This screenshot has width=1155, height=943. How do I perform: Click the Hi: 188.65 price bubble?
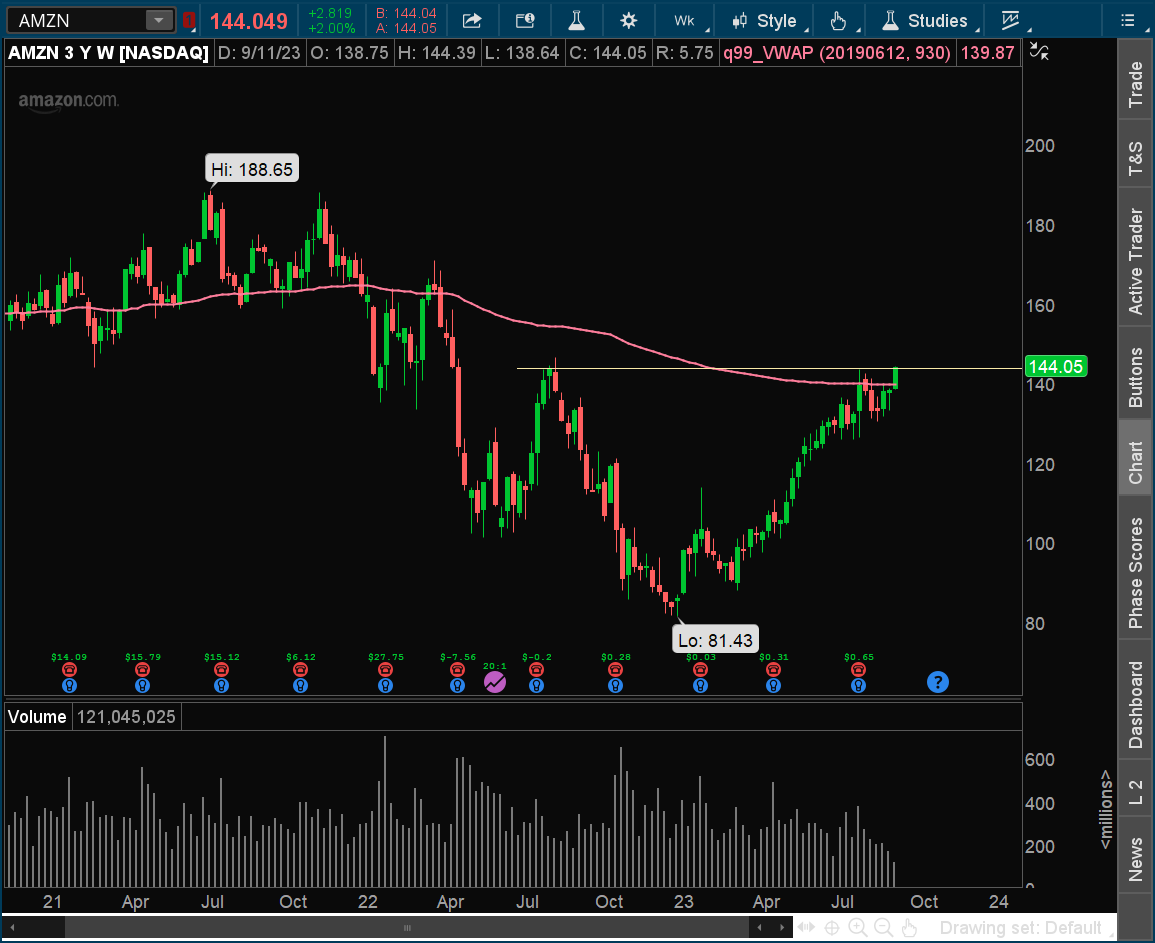point(252,169)
